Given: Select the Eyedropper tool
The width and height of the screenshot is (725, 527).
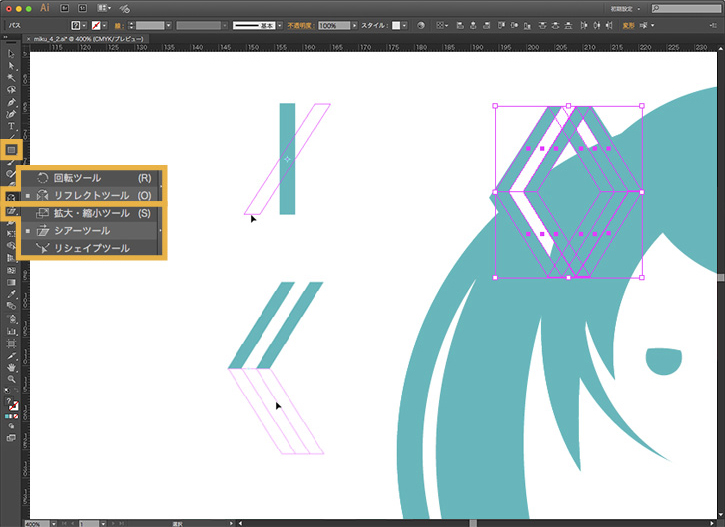Looking at the screenshot, I should point(11,294).
